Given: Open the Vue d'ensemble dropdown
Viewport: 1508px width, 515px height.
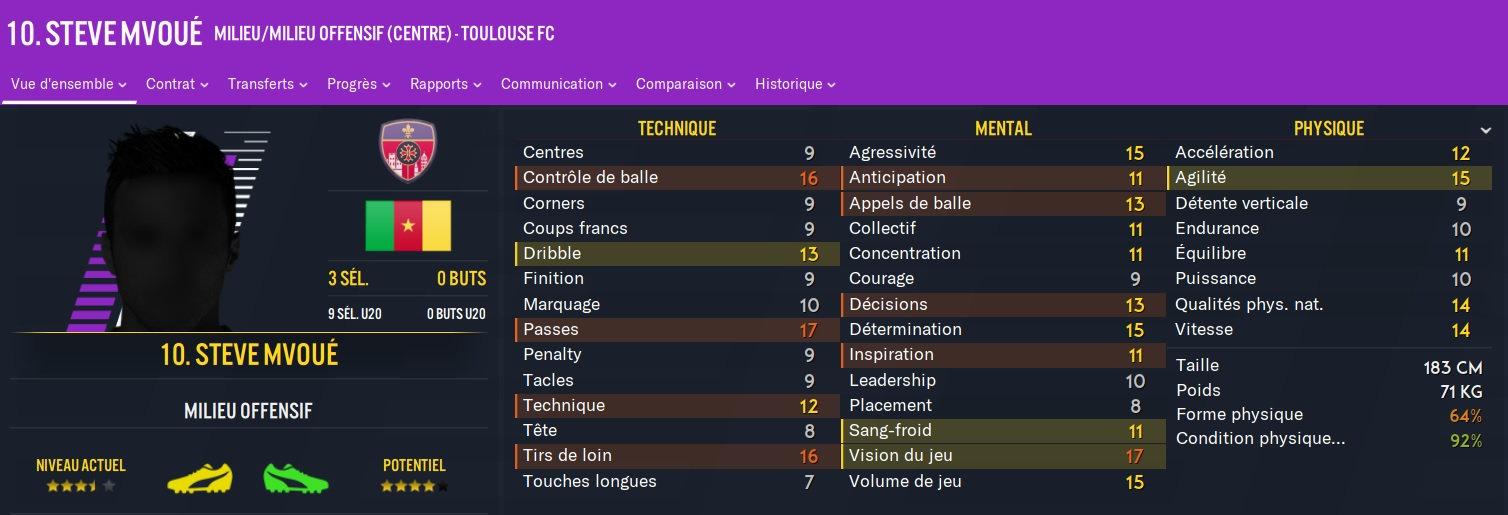Looking at the screenshot, I should point(69,84).
